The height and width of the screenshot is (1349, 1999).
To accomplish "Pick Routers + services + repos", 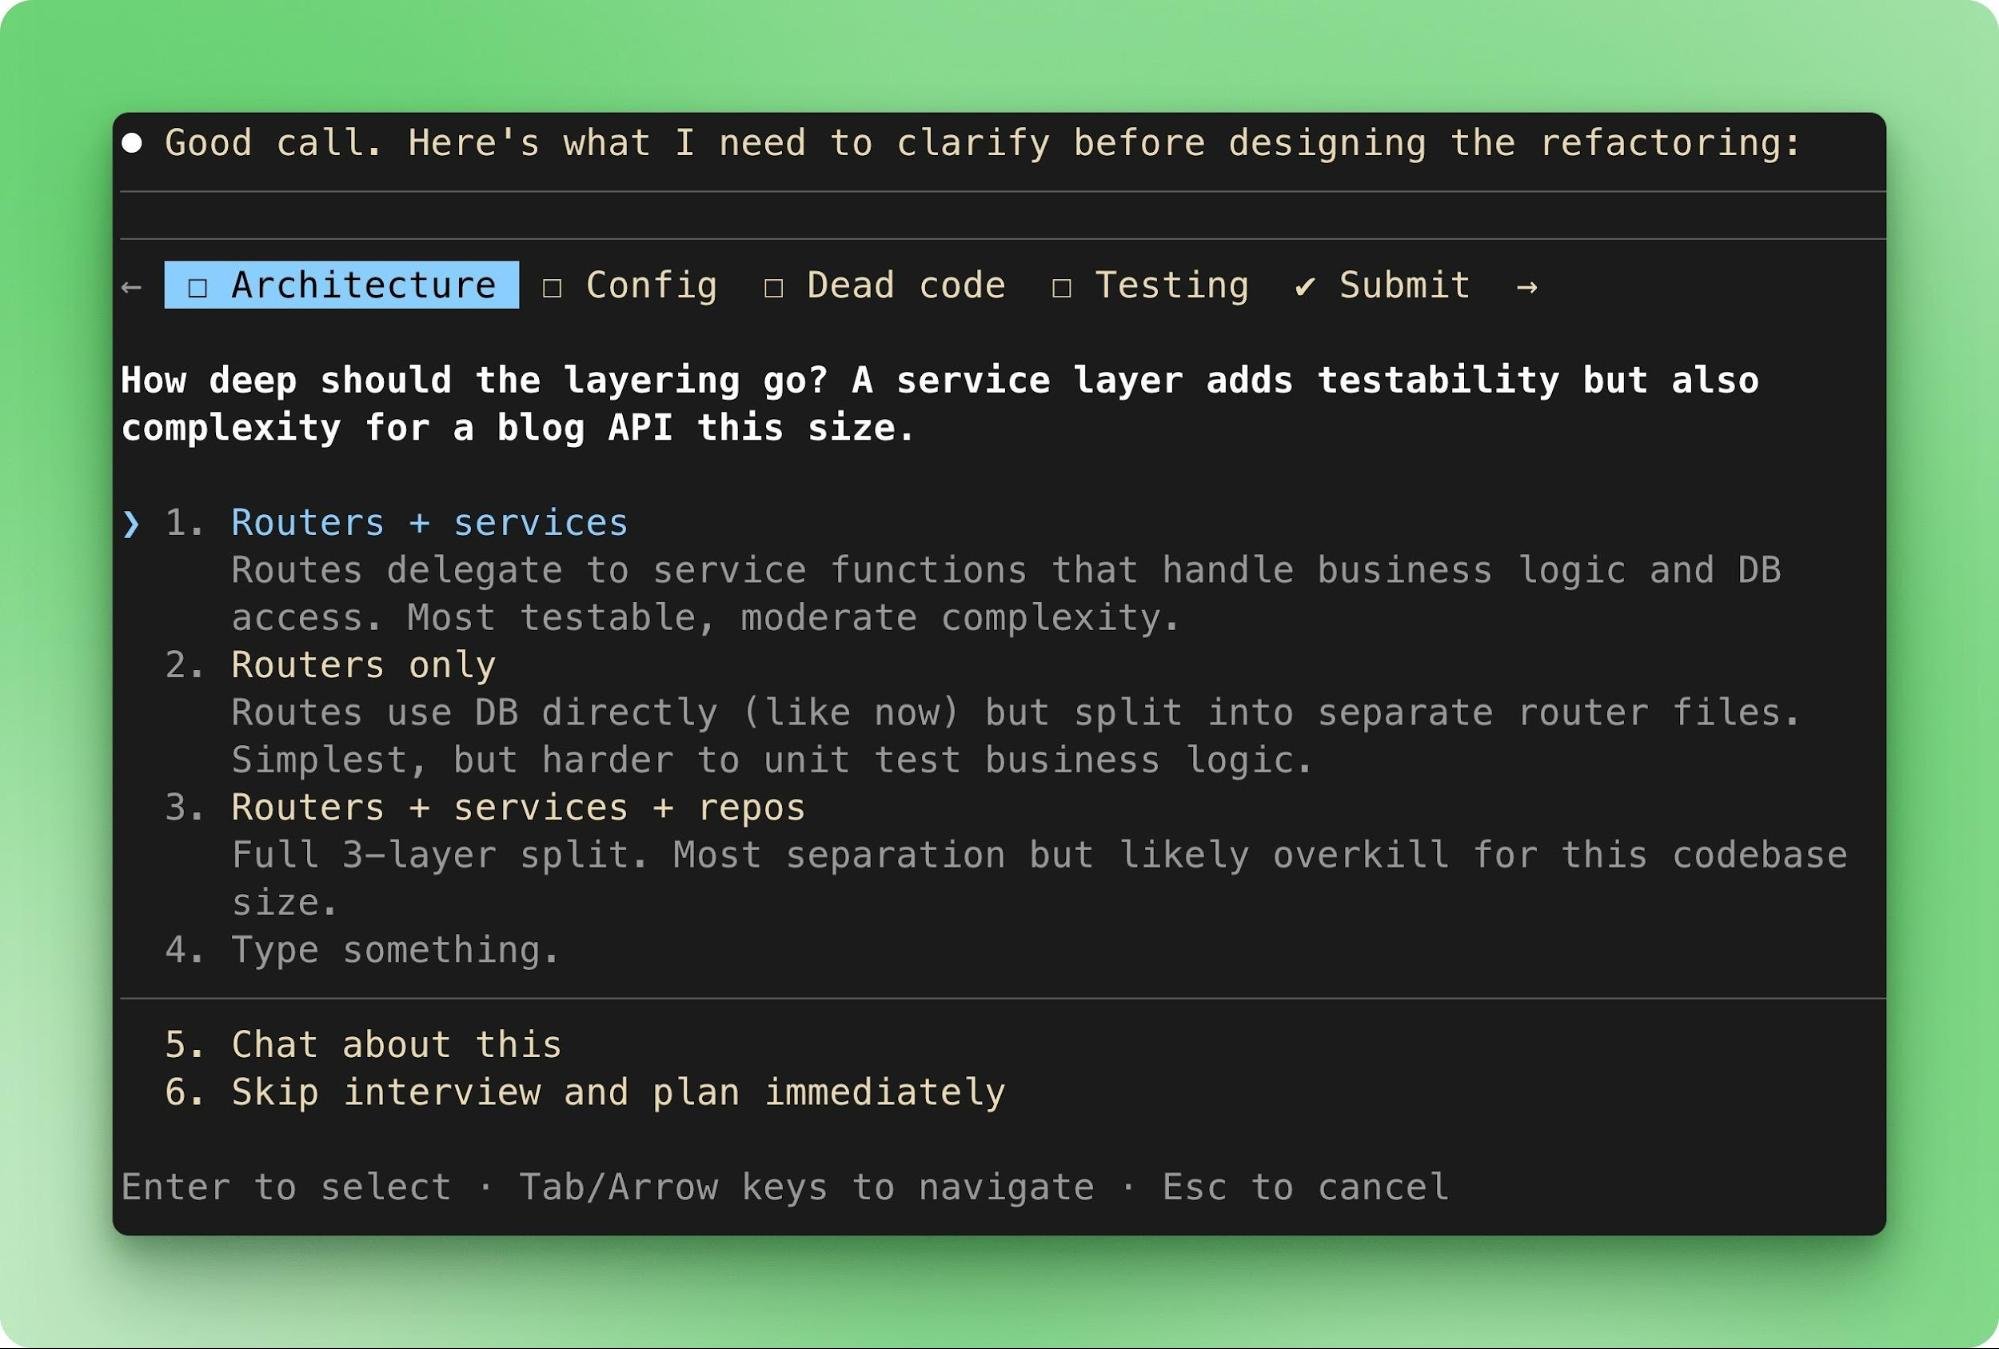I will tap(516, 806).
